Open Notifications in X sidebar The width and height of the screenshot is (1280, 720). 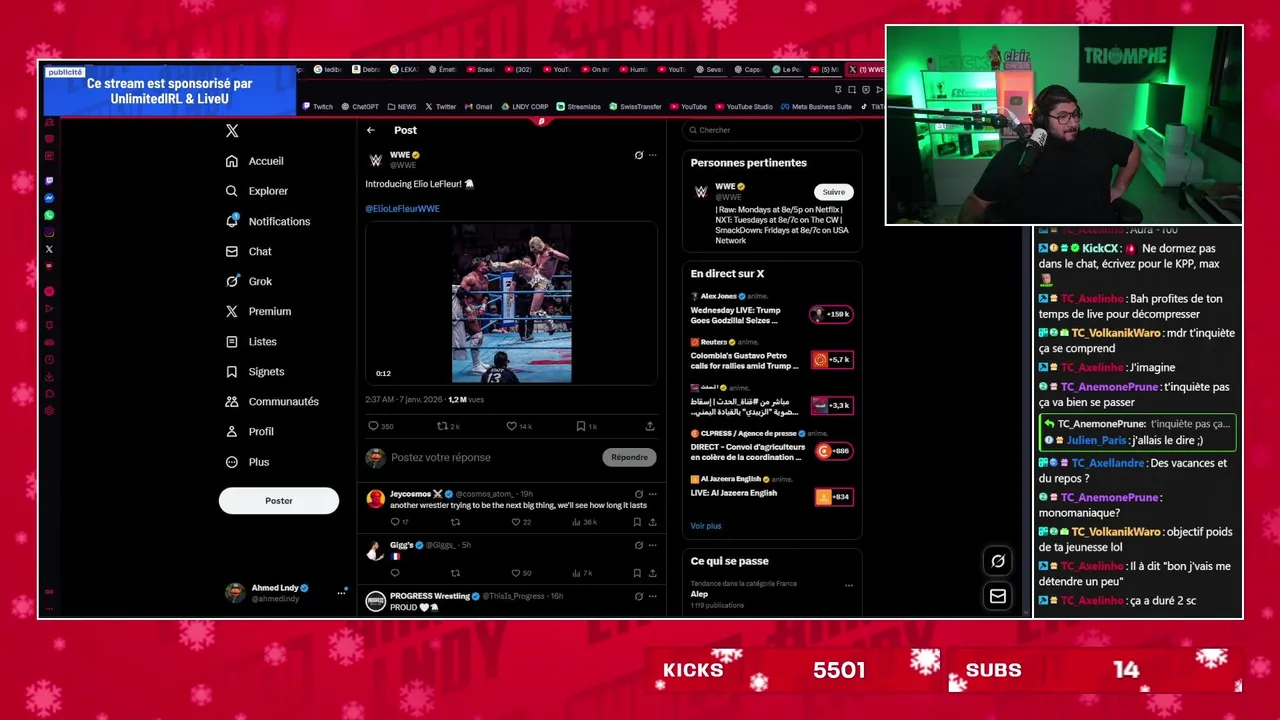[x=269, y=221]
